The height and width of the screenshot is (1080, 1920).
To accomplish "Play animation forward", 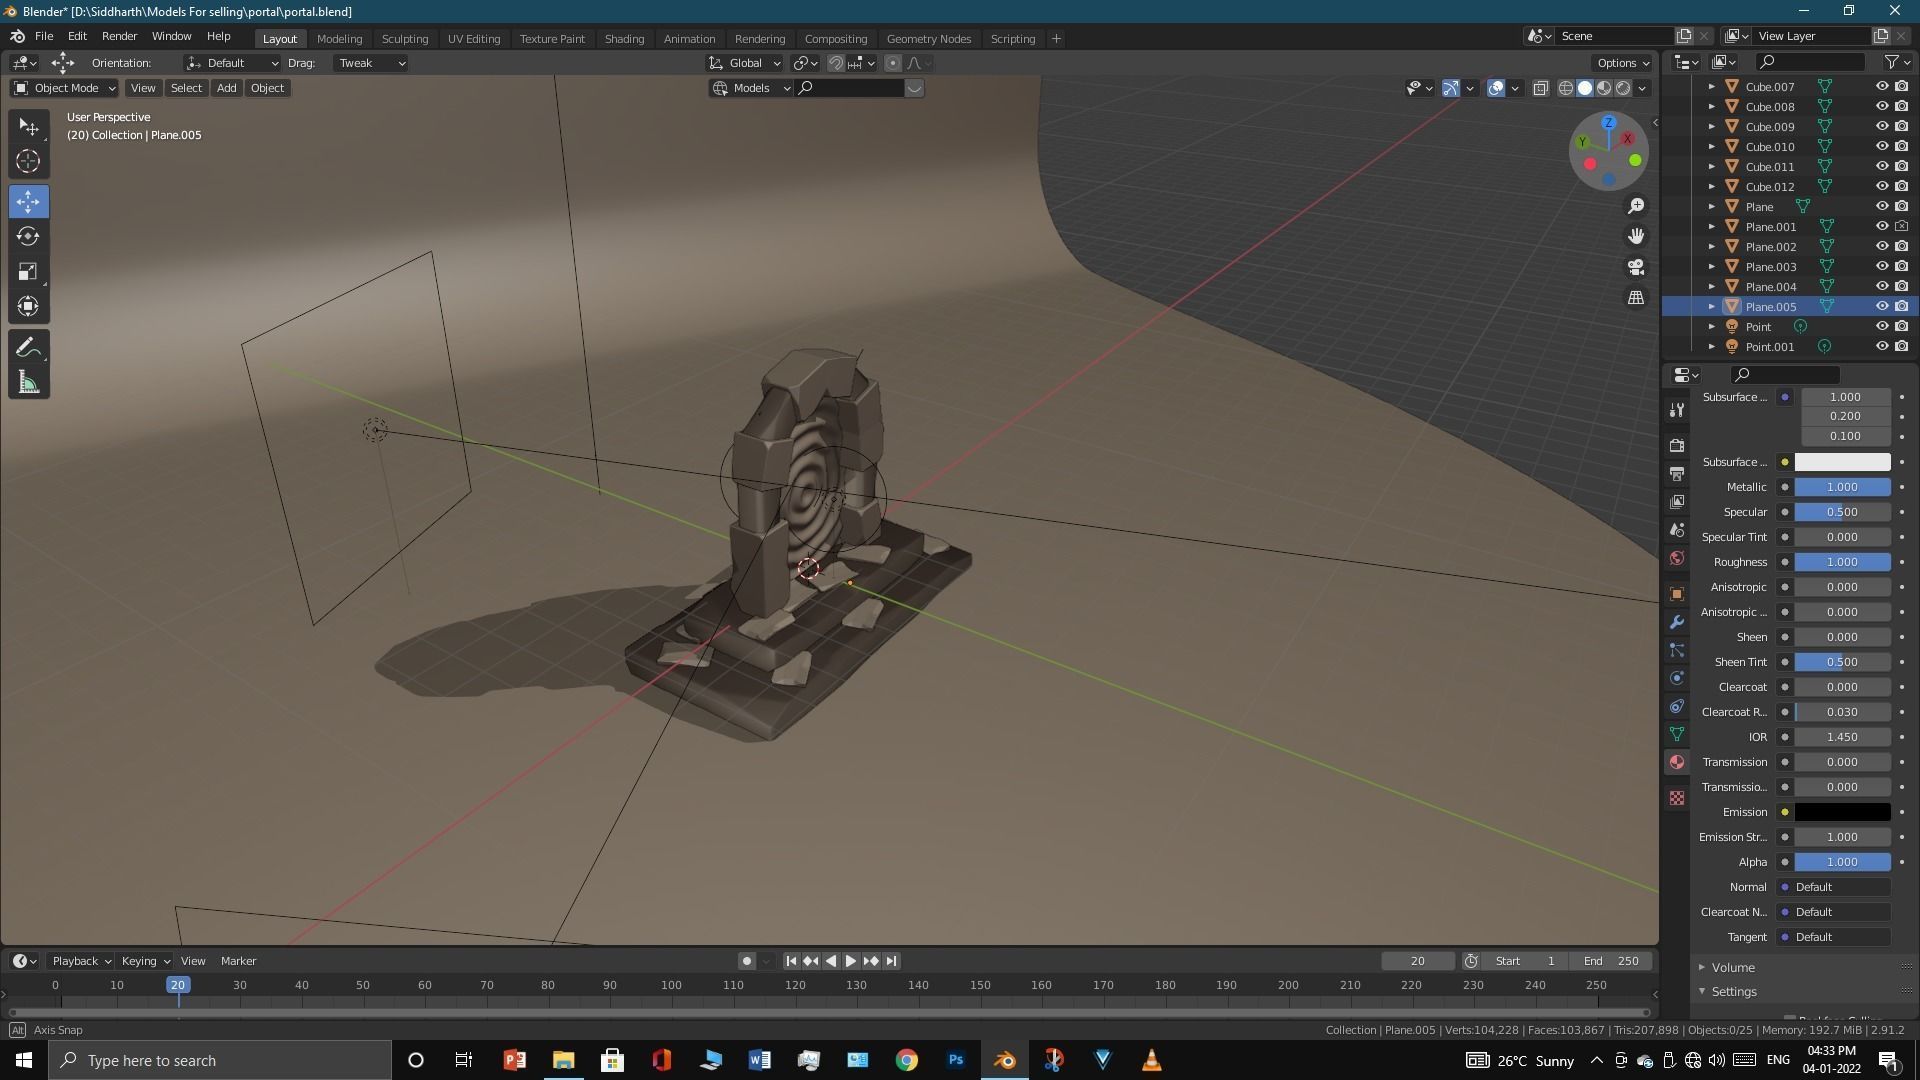I will coord(851,961).
